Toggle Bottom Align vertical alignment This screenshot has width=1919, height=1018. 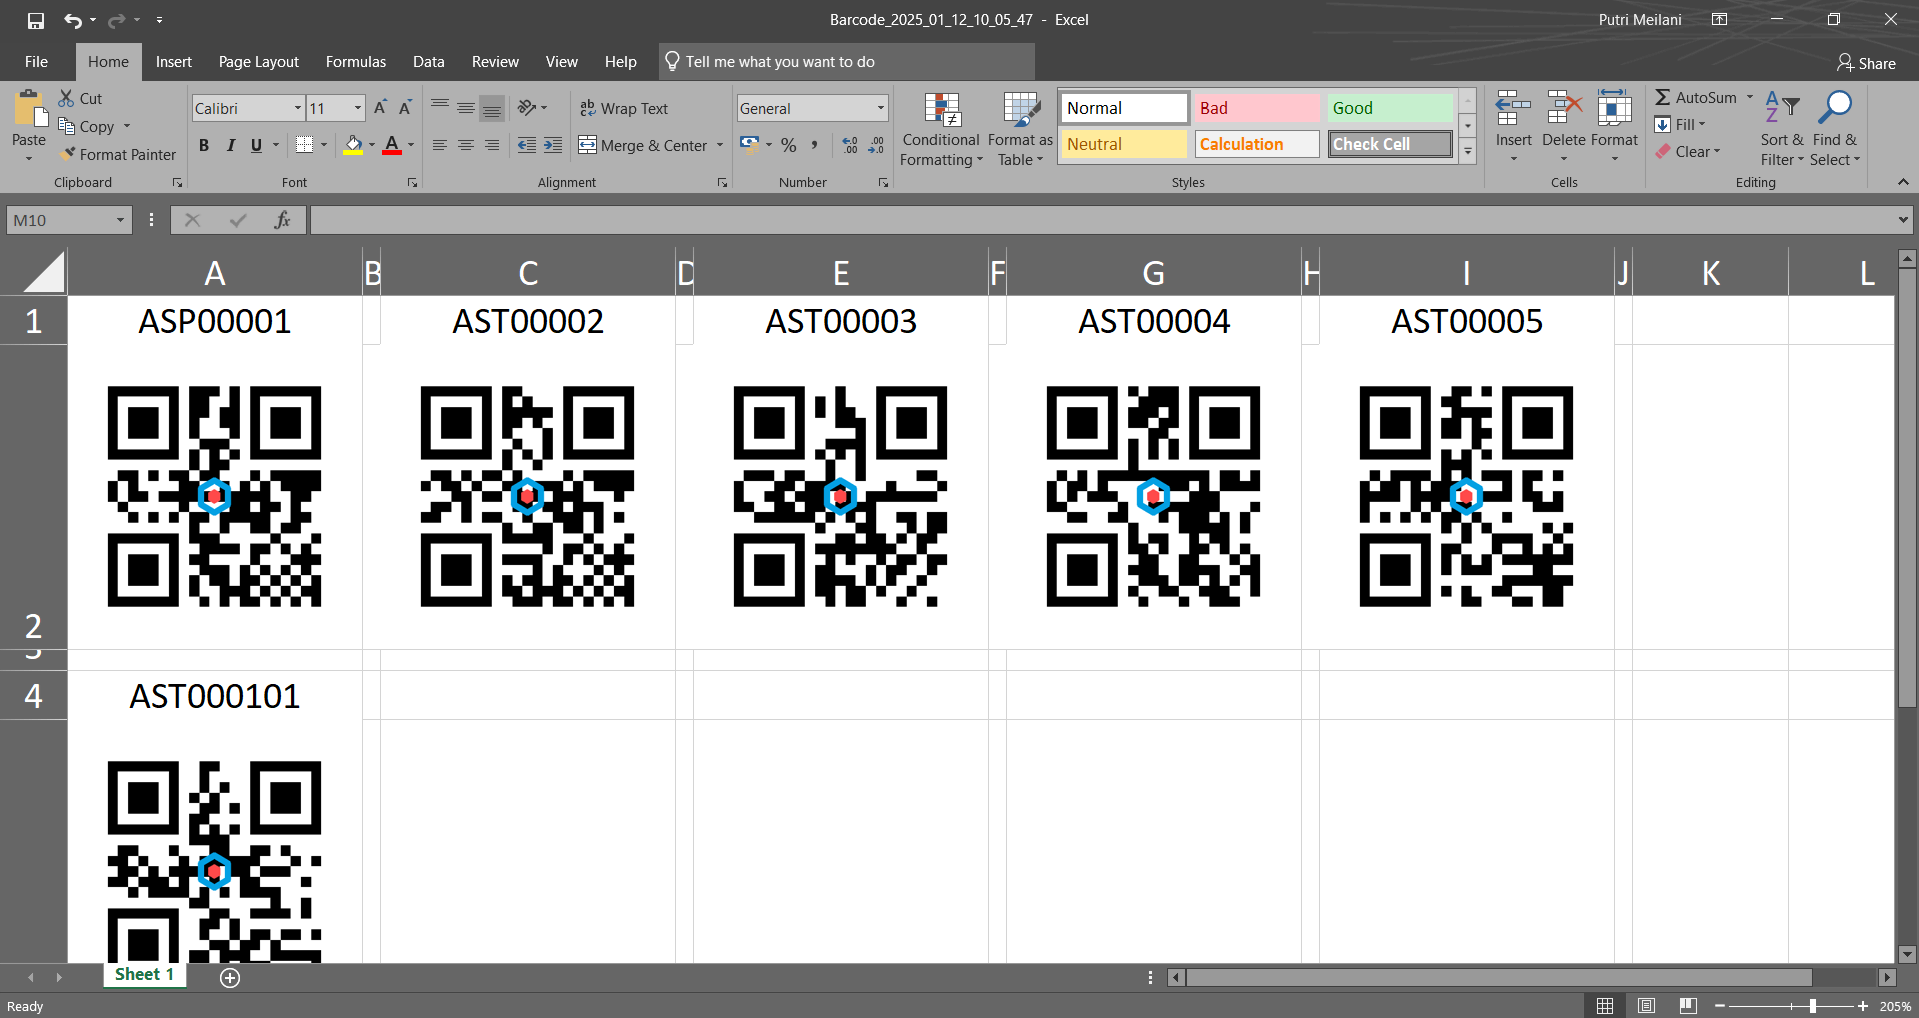[x=492, y=107]
